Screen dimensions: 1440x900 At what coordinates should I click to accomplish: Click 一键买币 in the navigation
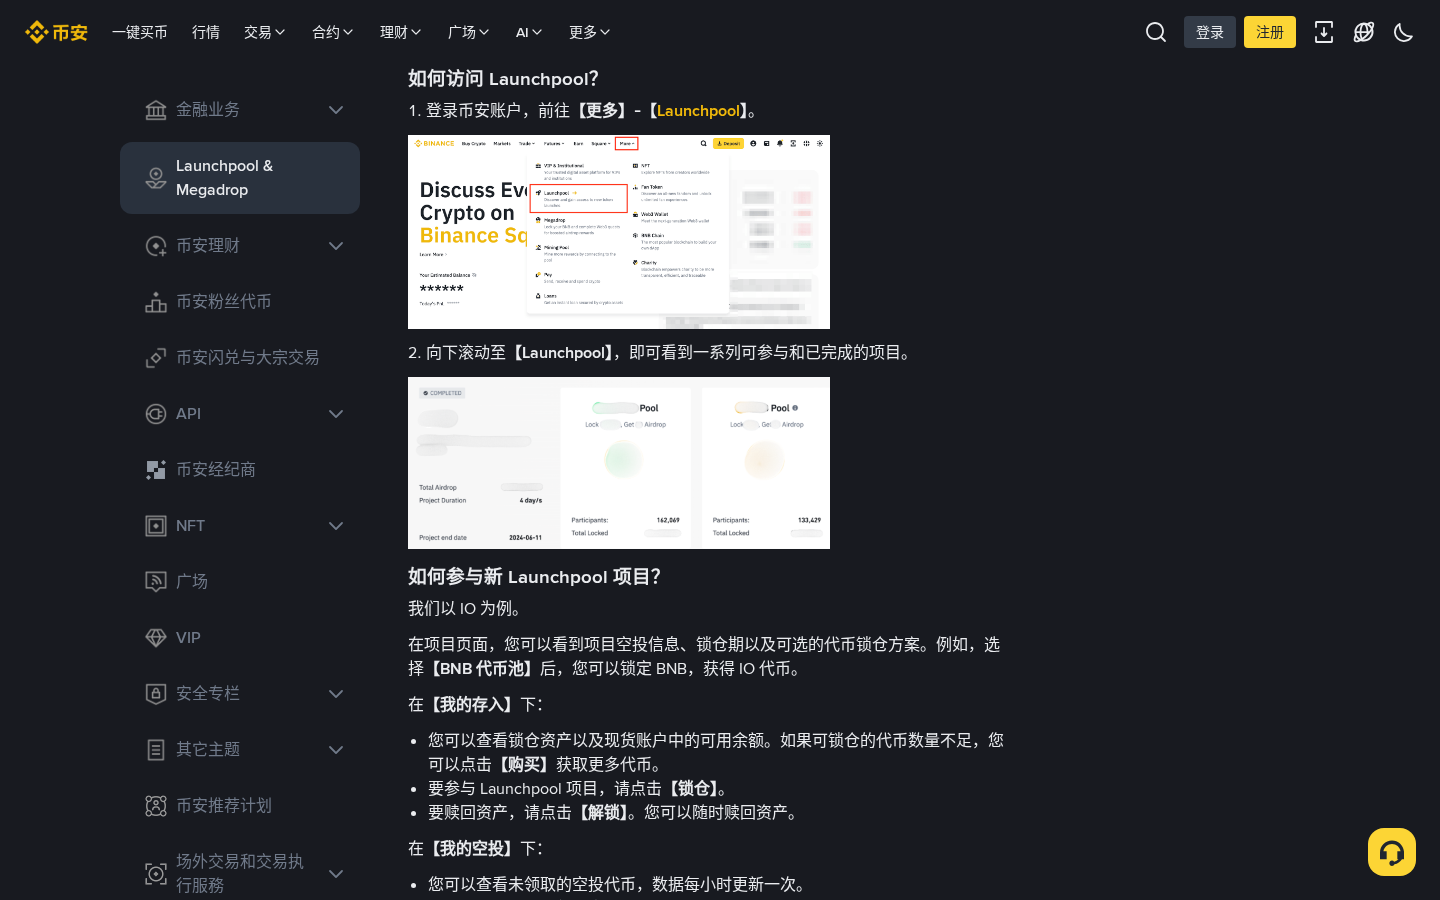[140, 32]
